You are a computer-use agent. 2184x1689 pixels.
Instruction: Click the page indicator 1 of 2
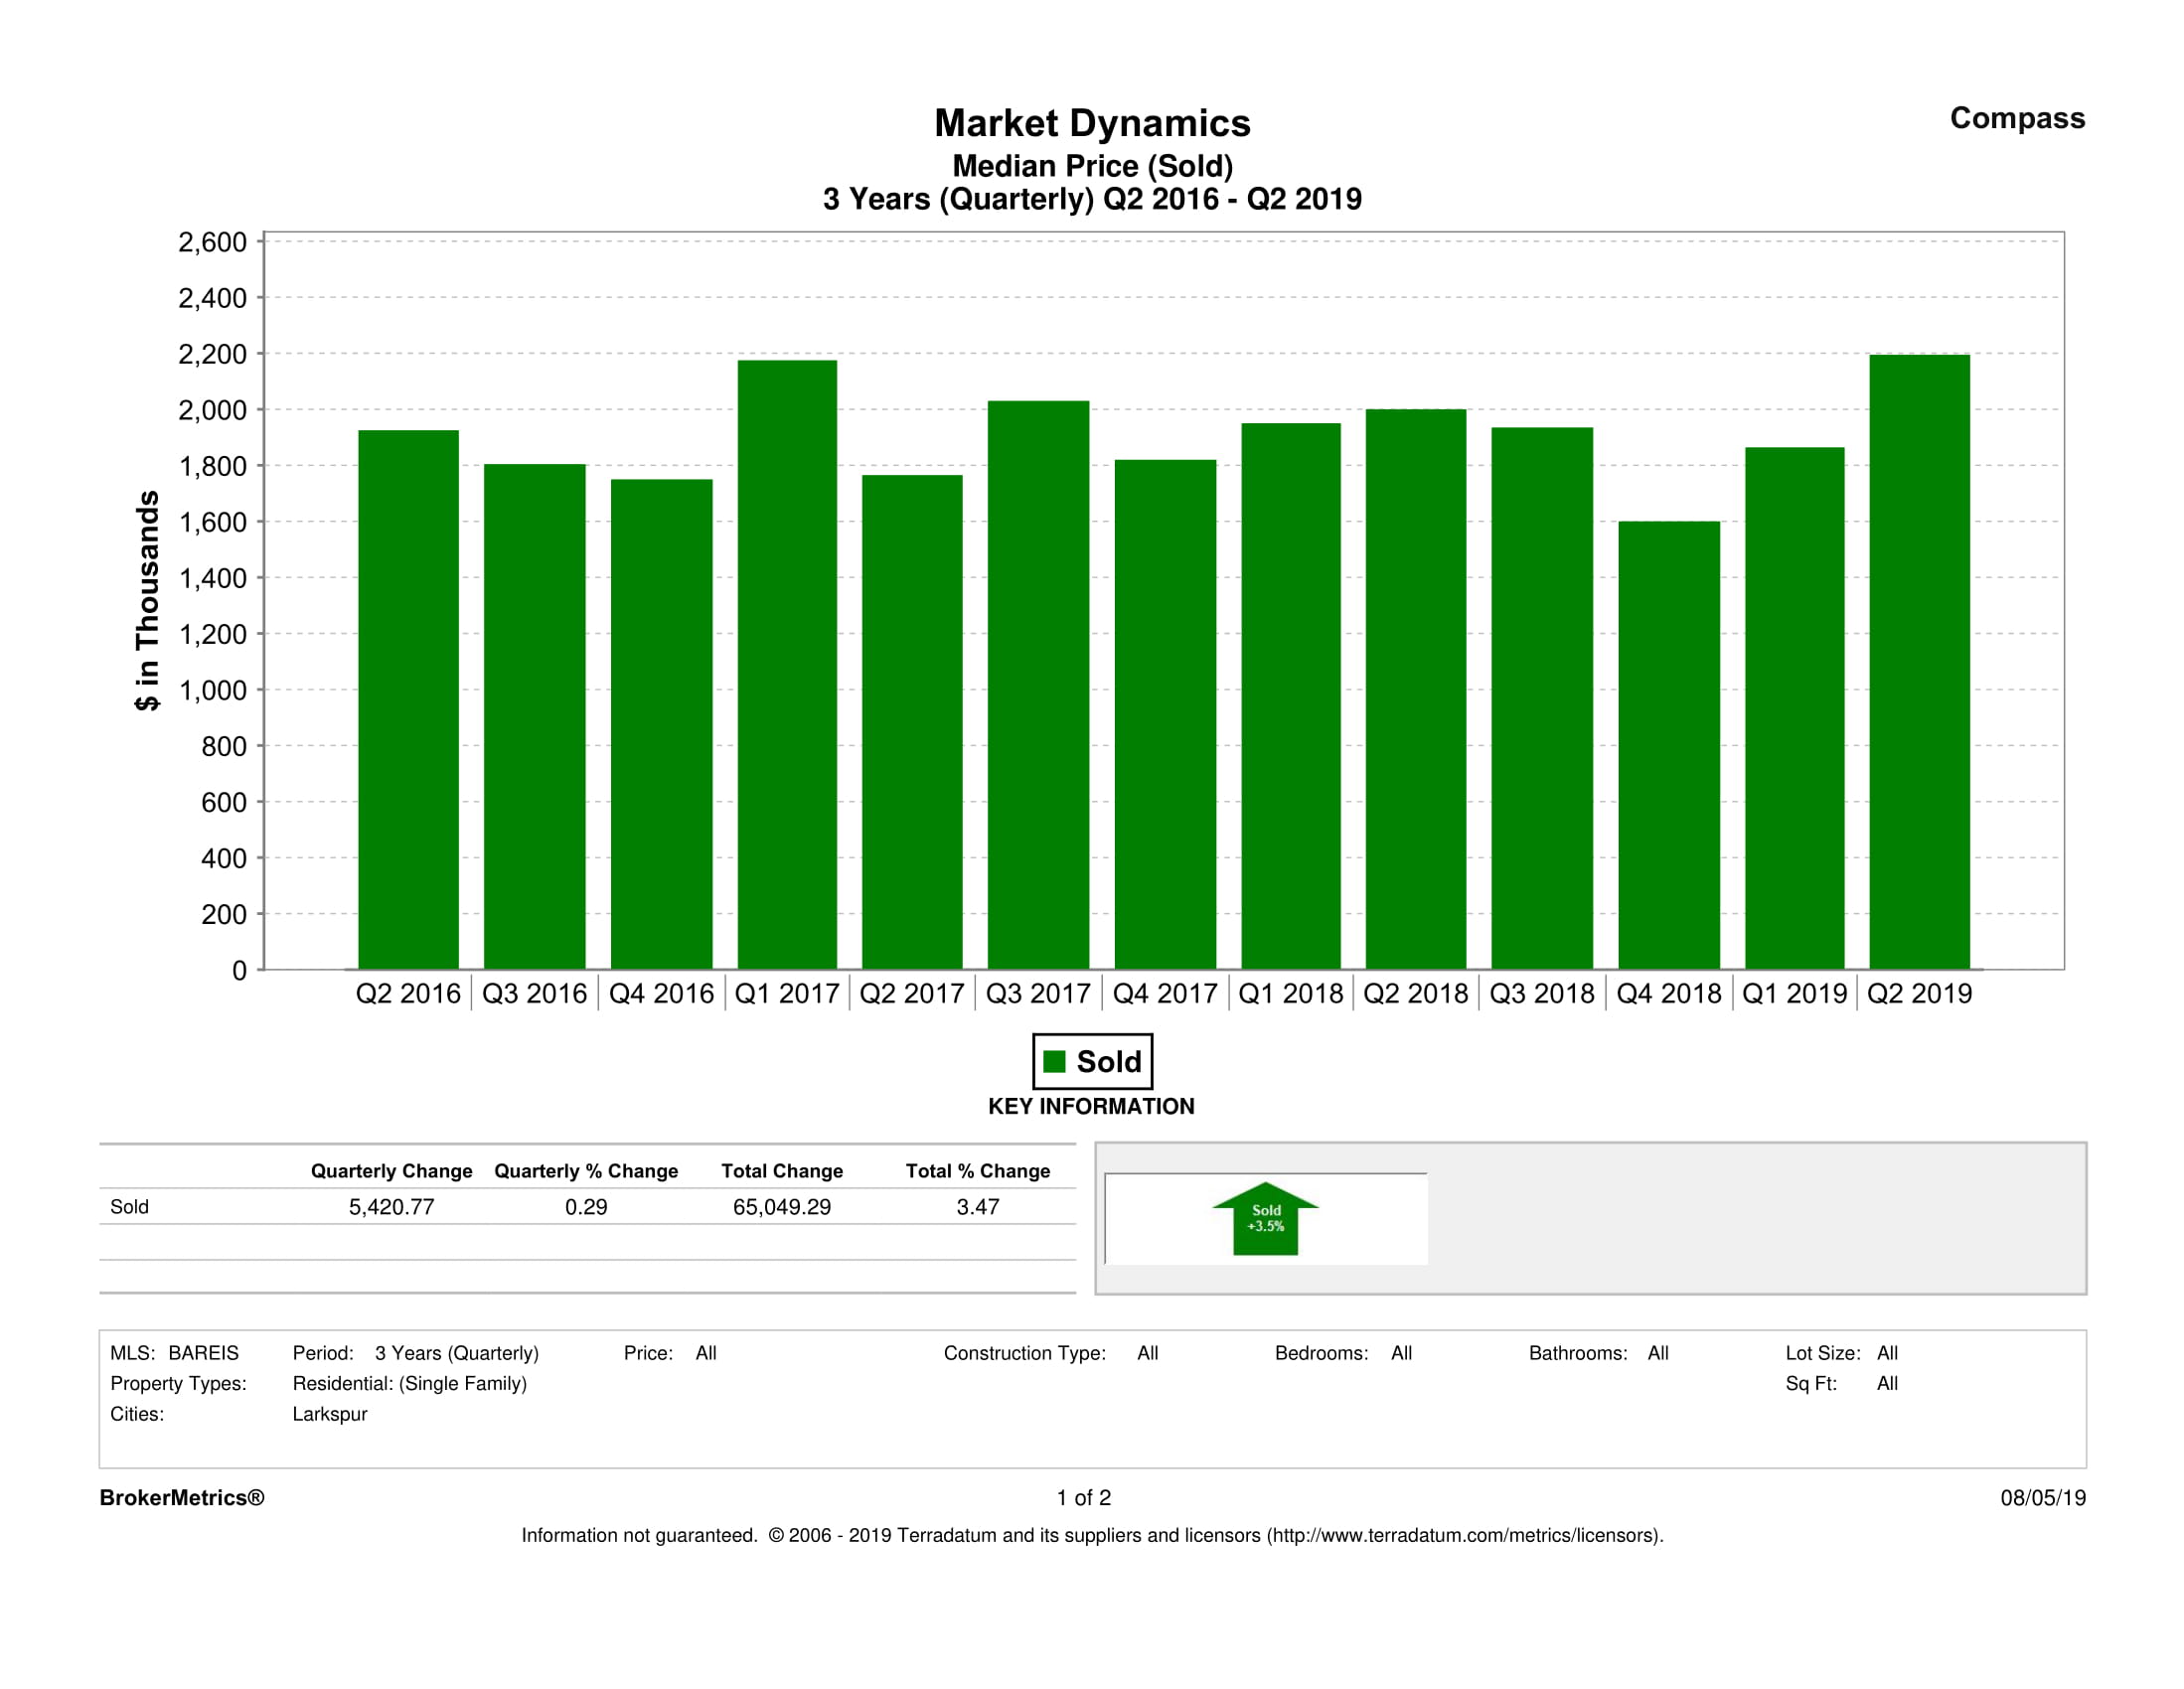click(x=1083, y=1497)
